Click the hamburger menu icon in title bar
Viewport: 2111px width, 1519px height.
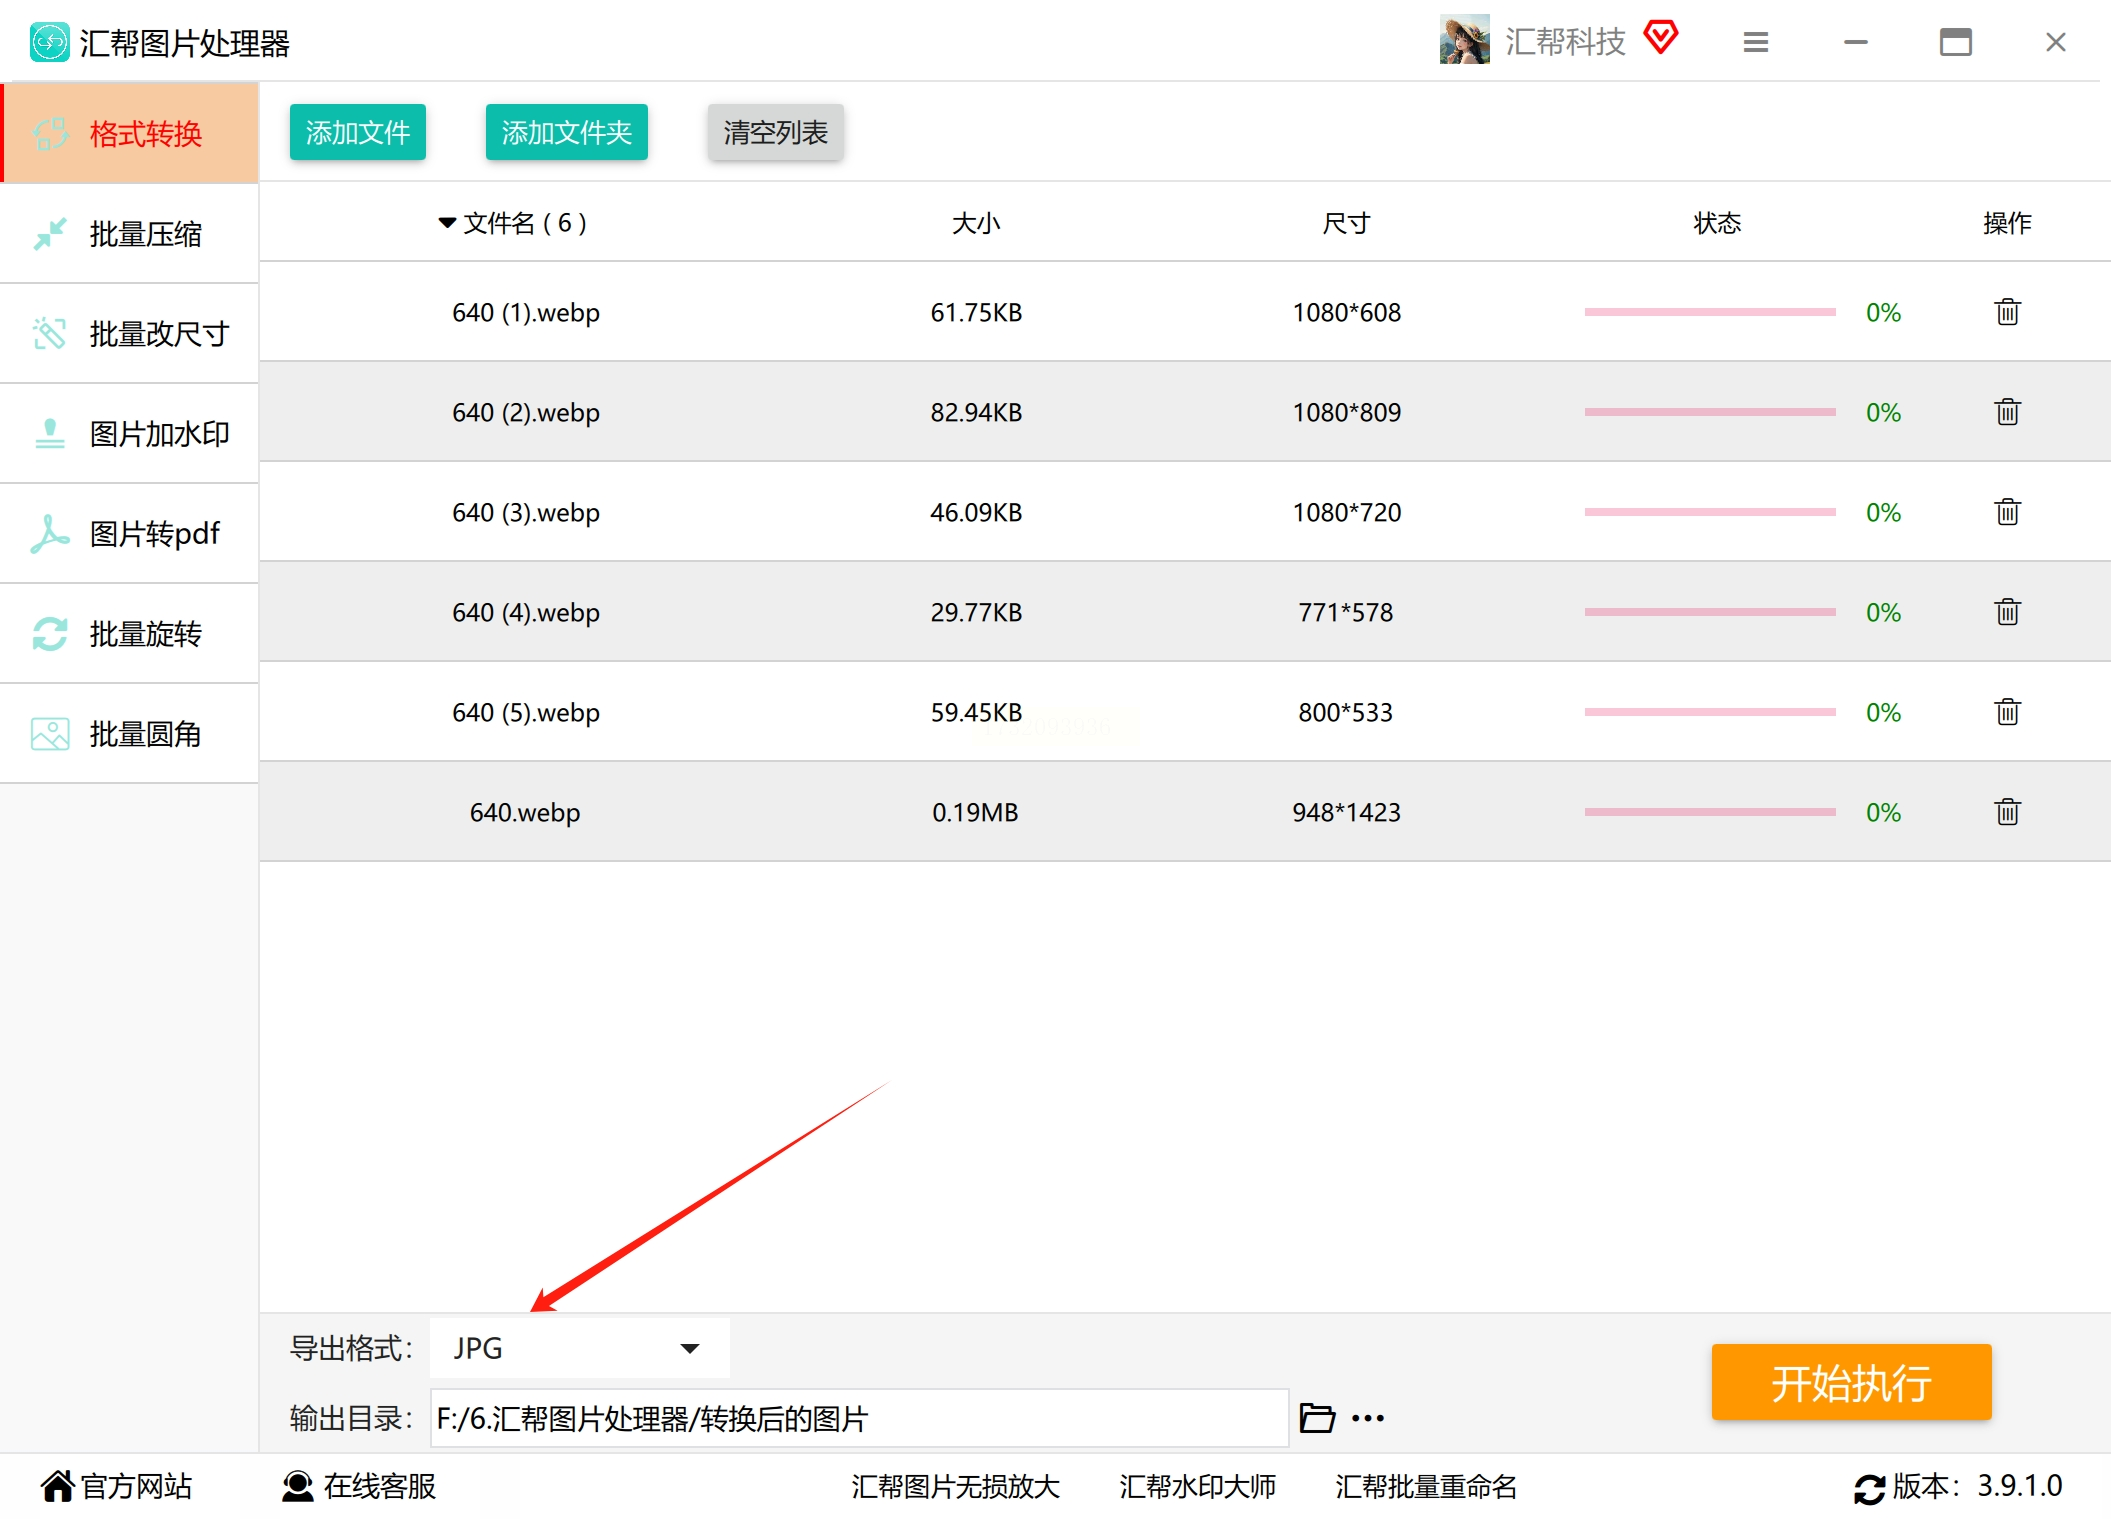pos(1756,42)
